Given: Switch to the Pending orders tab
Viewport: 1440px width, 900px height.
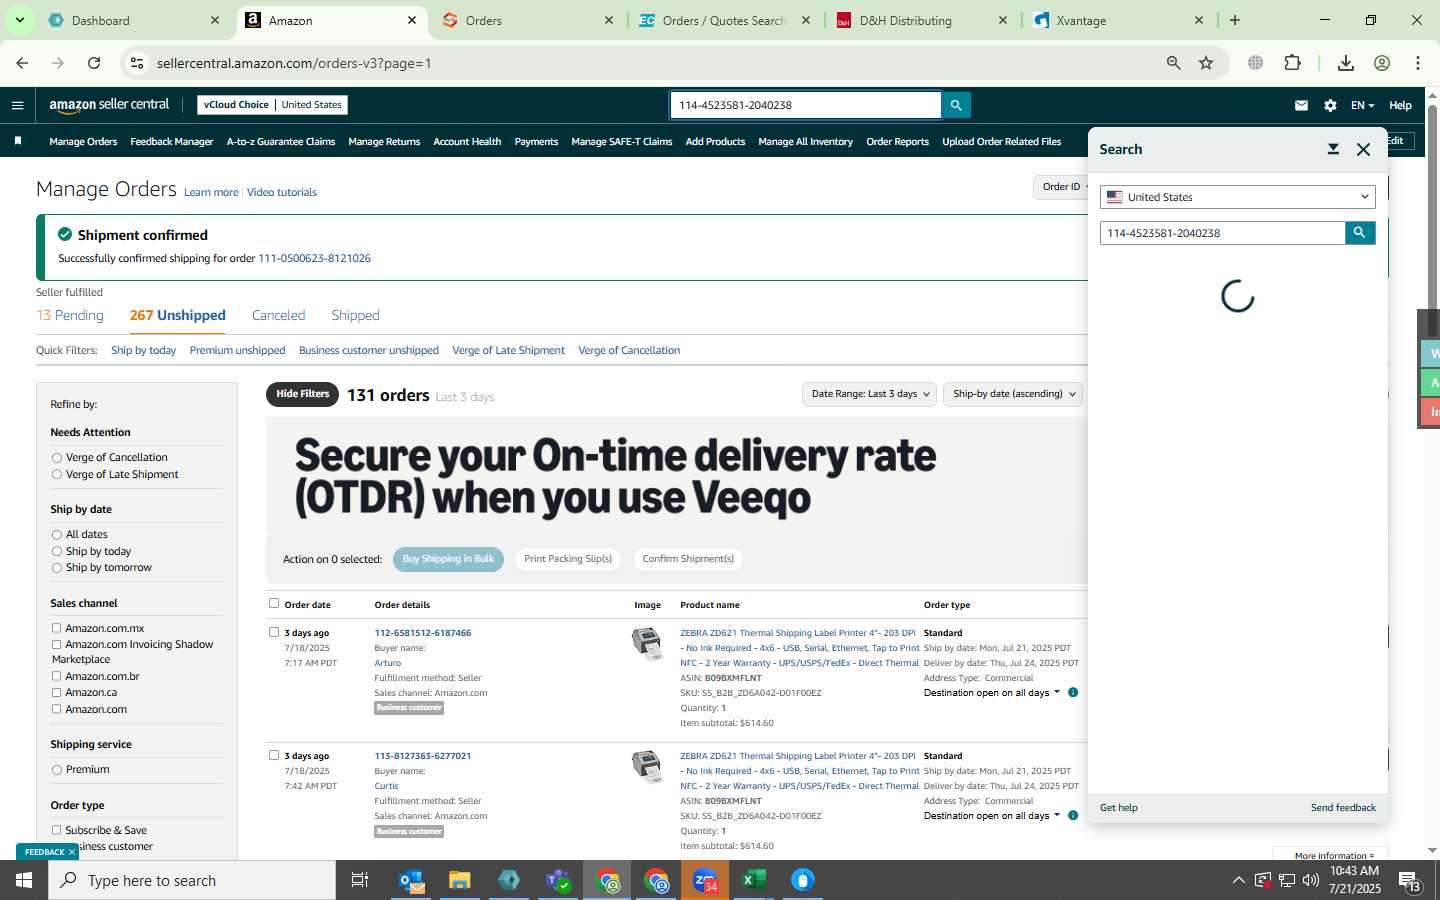Looking at the screenshot, I should pos(70,315).
